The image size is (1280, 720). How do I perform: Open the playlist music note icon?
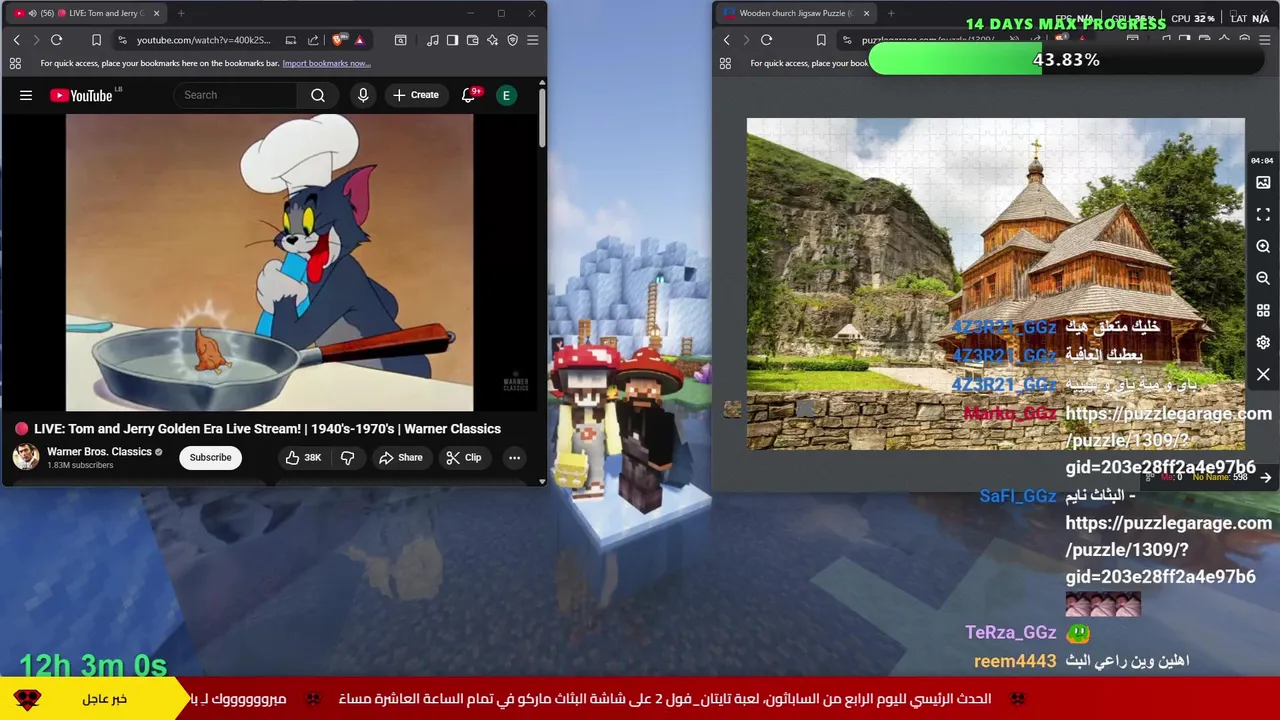(432, 40)
